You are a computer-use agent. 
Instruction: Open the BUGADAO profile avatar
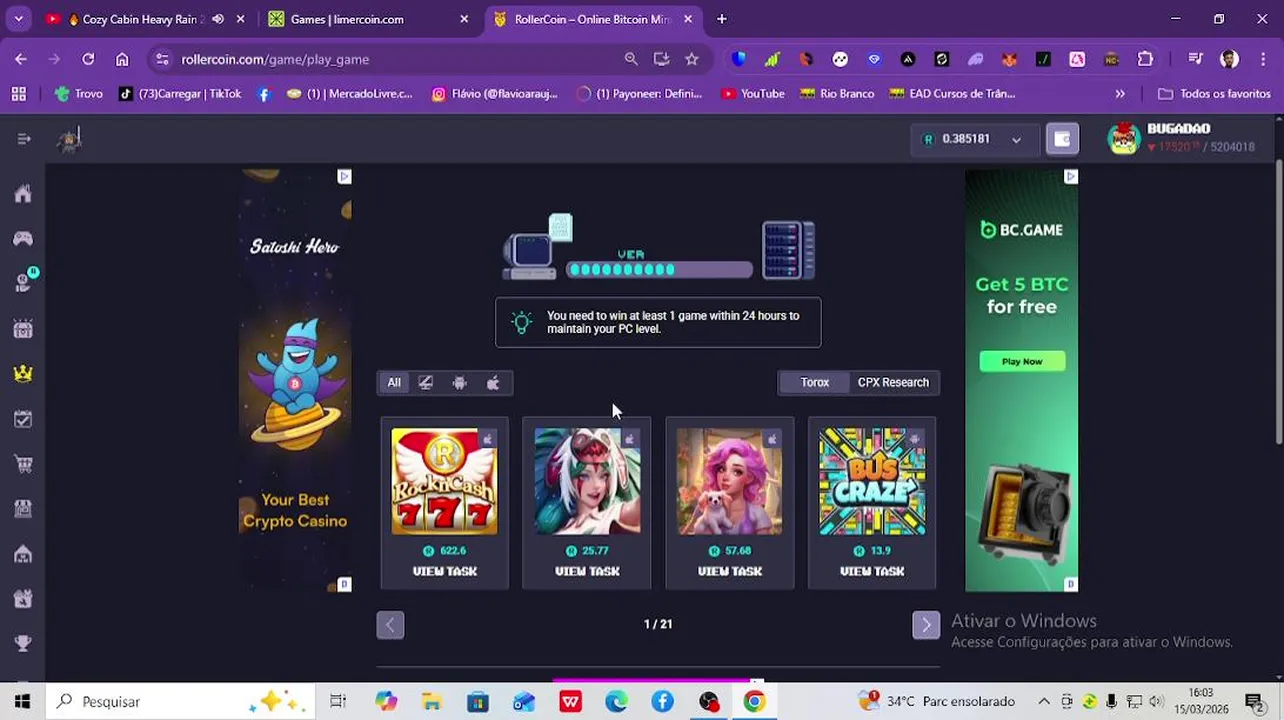pos(1124,138)
